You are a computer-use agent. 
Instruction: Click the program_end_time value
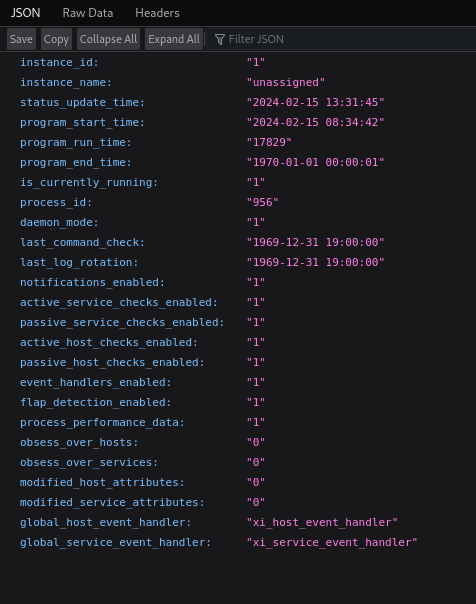315,163
